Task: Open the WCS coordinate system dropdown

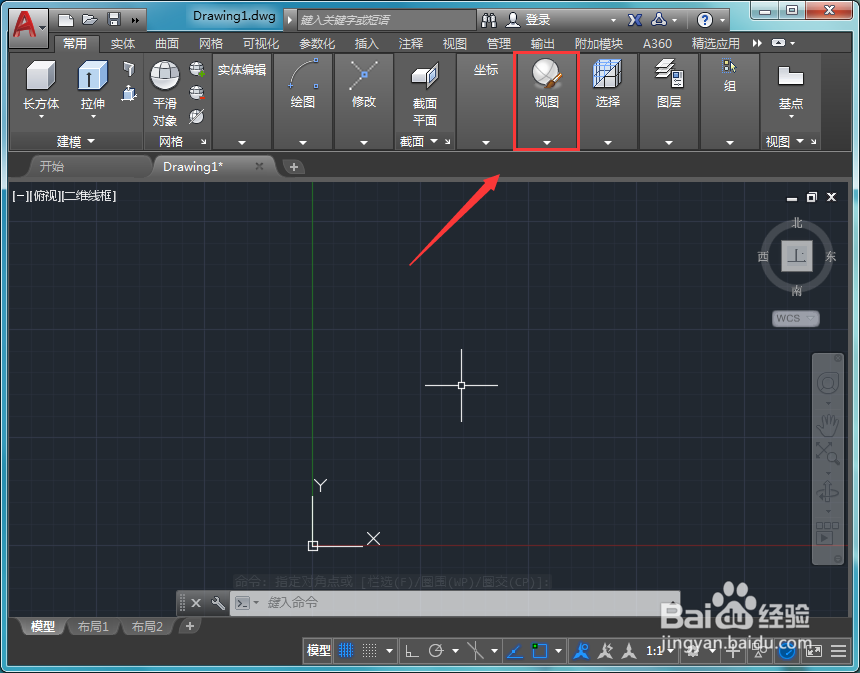Action: (795, 318)
